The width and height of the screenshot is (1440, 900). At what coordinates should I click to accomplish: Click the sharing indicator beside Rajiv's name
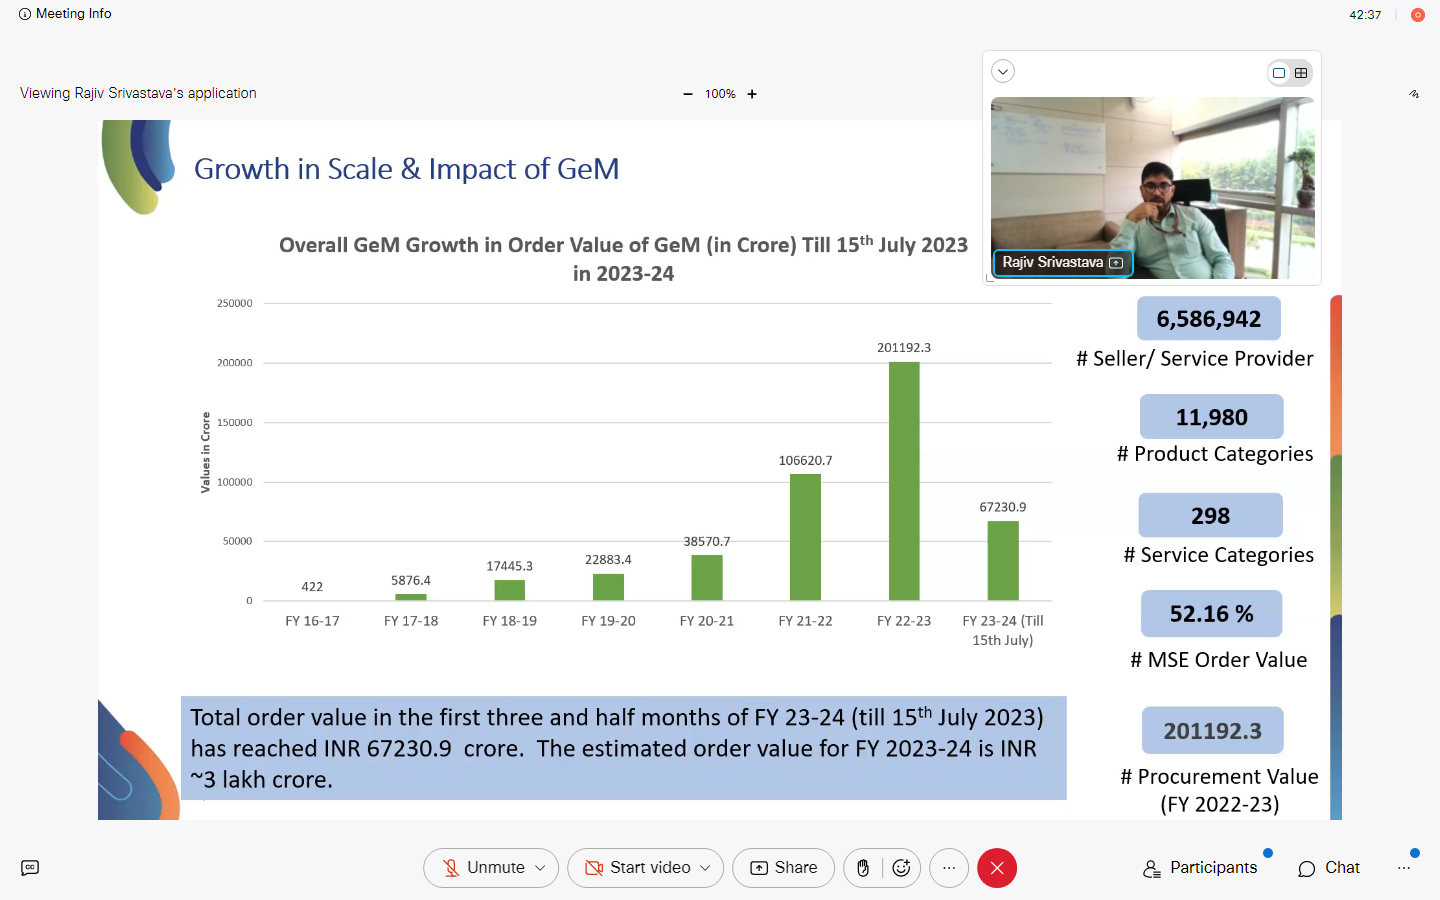click(x=1116, y=263)
